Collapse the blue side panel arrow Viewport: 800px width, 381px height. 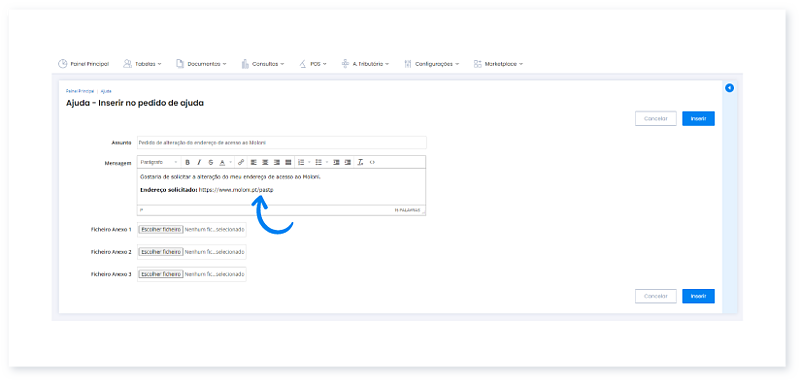(x=729, y=88)
